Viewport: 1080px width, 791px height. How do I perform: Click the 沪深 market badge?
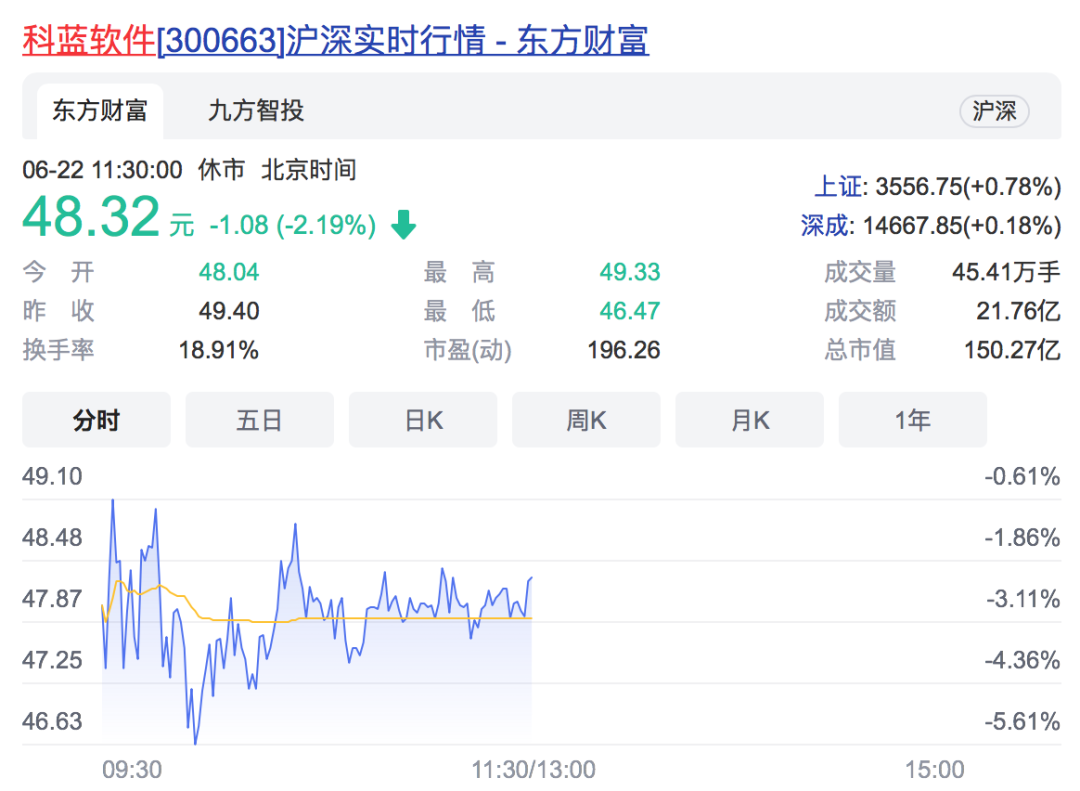pyautogui.click(x=993, y=111)
